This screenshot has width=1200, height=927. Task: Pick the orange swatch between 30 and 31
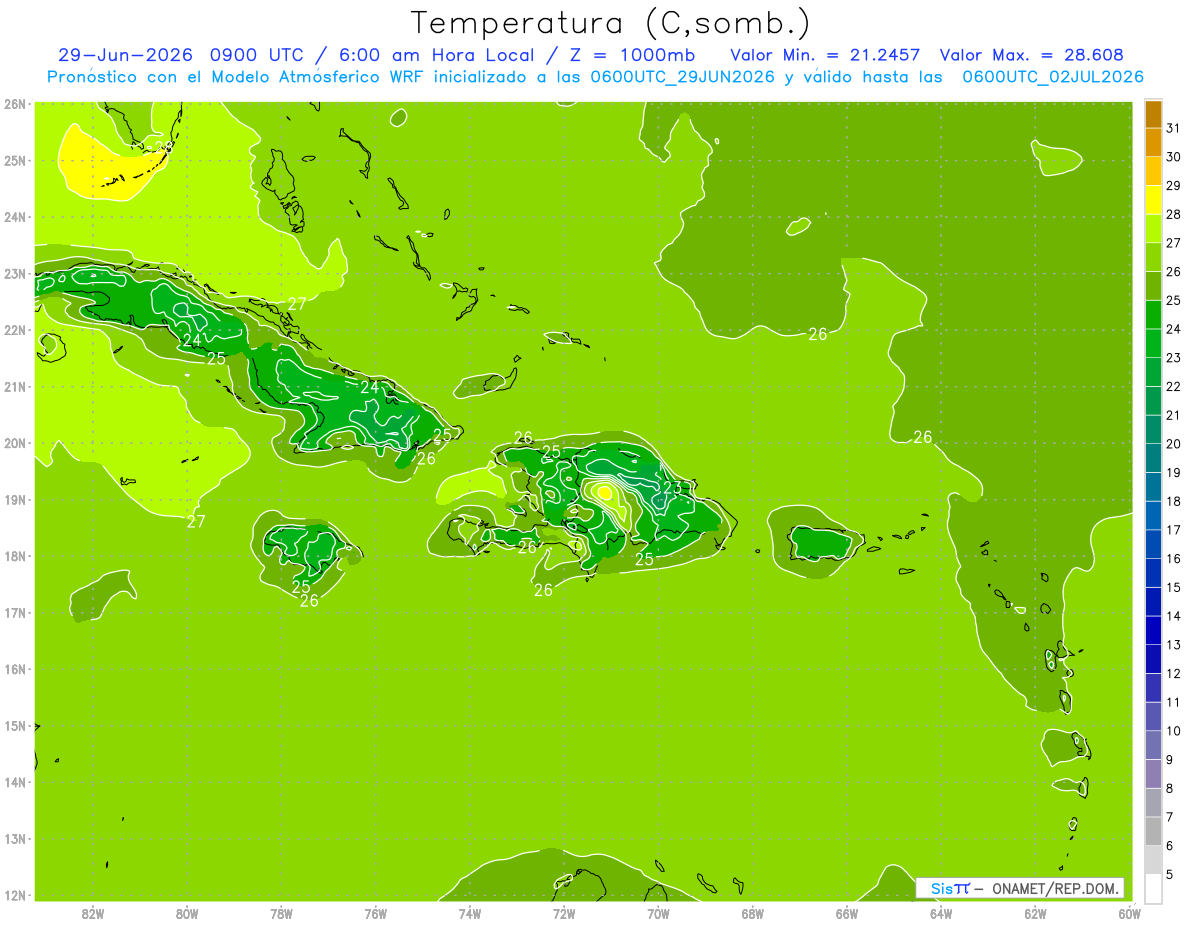[1153, 143]
